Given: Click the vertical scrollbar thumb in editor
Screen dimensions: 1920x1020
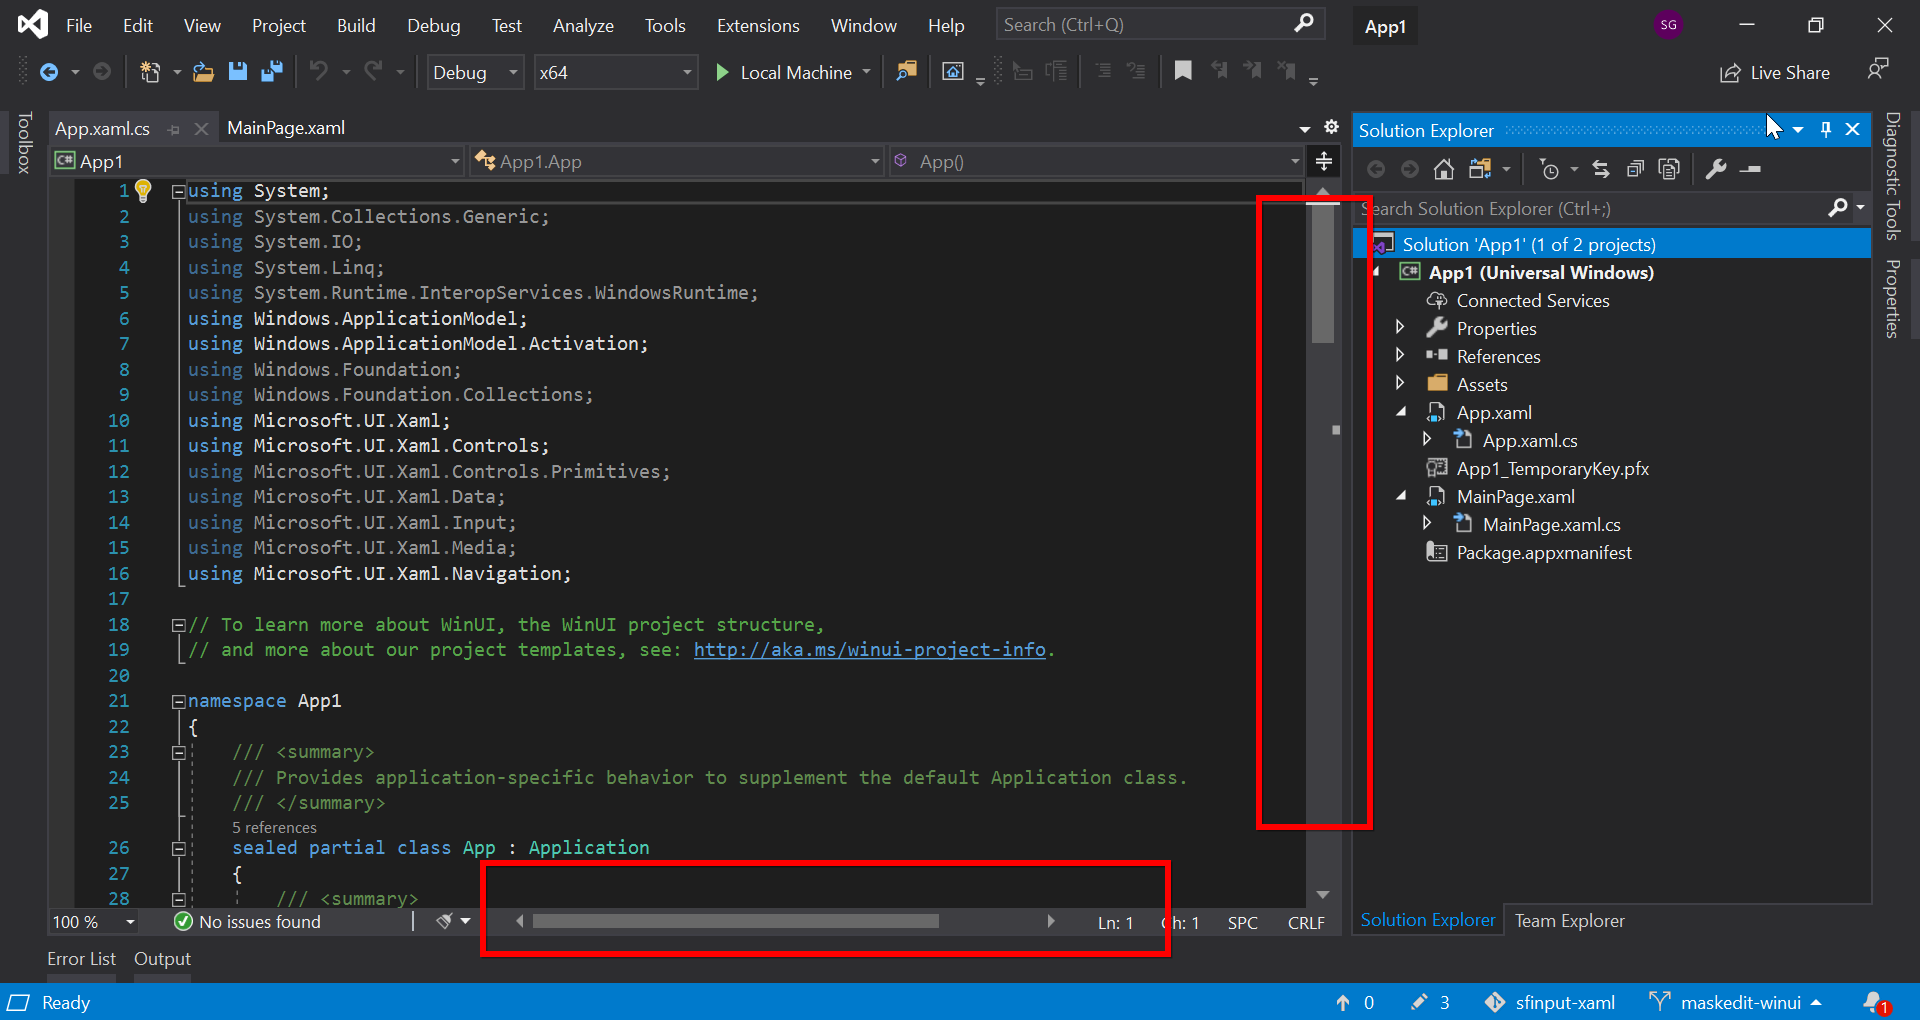Looking at the screenshot, I should coord(1323,272).
